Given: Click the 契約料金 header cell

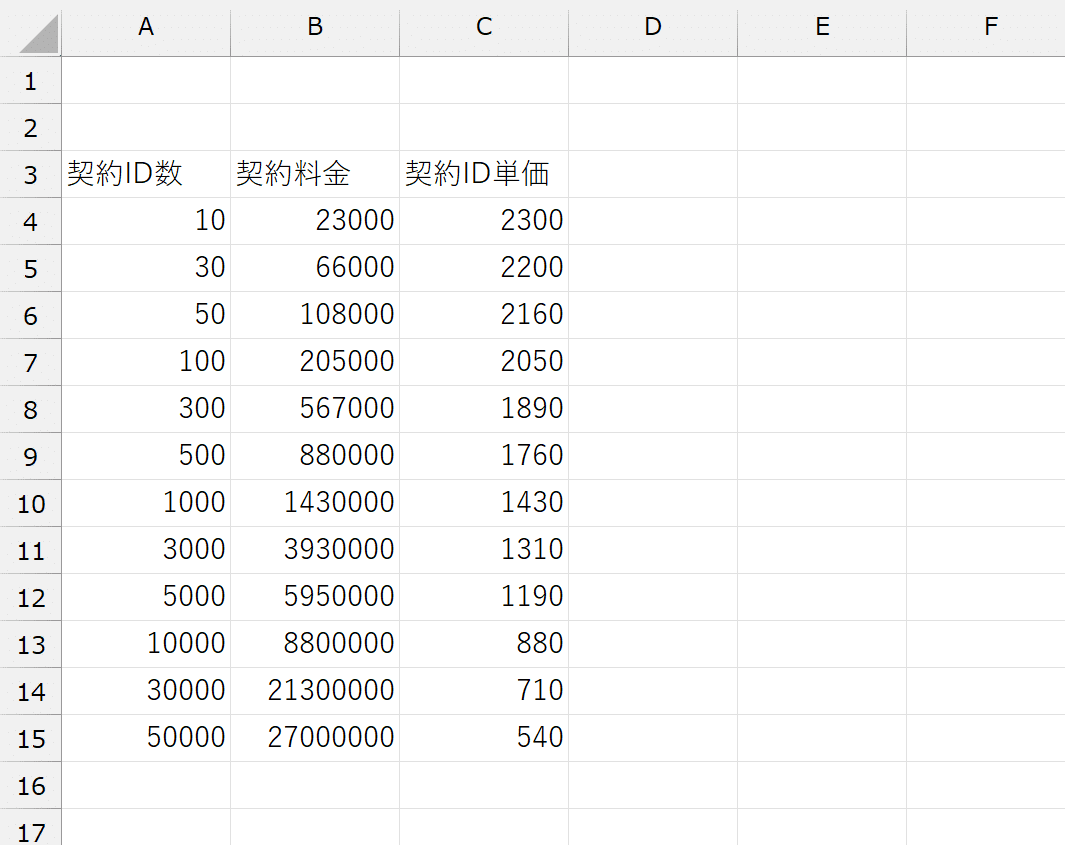Looking at the screenshot, I should tap(315, 175).
